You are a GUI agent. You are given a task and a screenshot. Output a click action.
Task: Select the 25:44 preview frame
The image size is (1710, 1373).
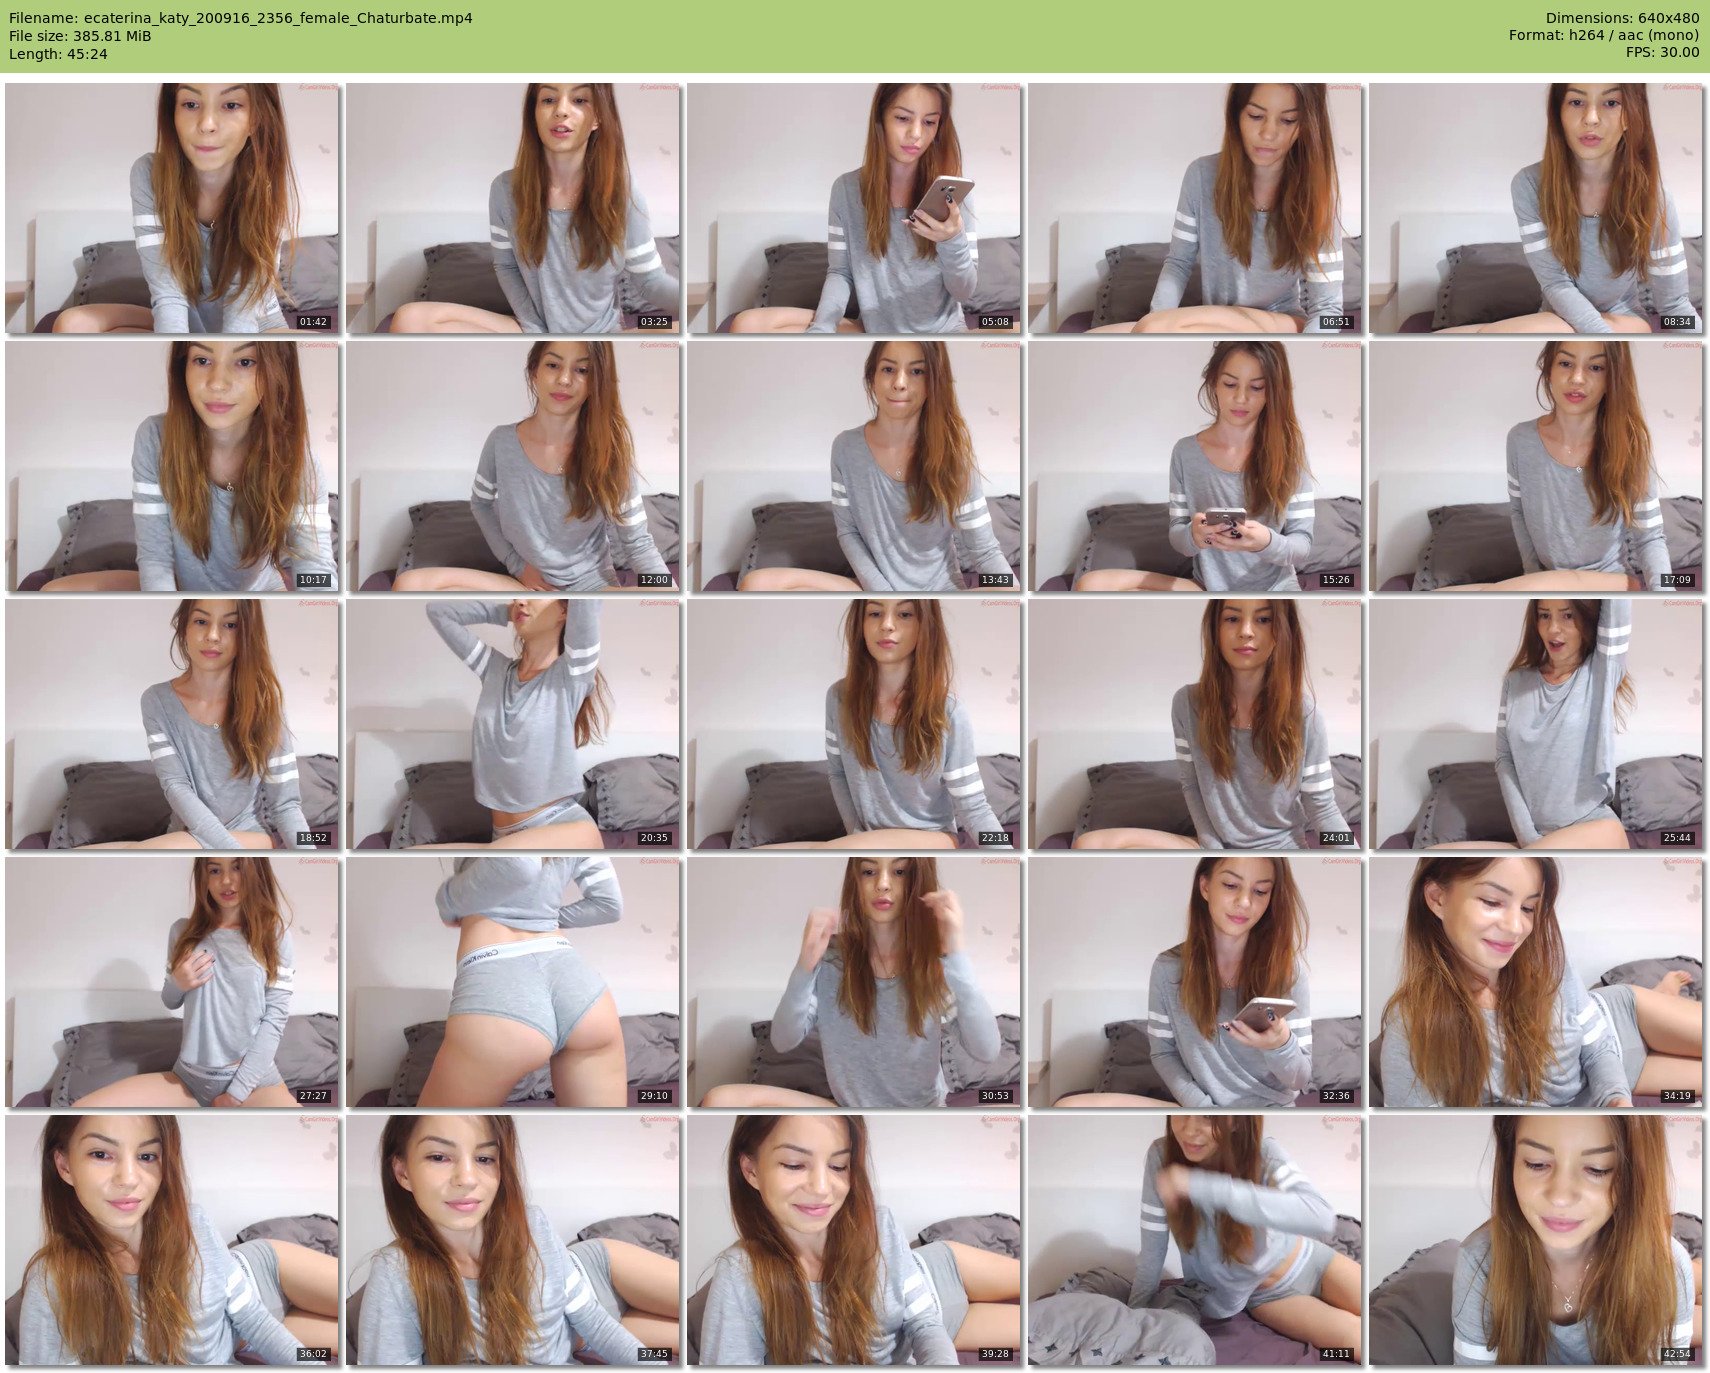click(x=1536, y=724)
